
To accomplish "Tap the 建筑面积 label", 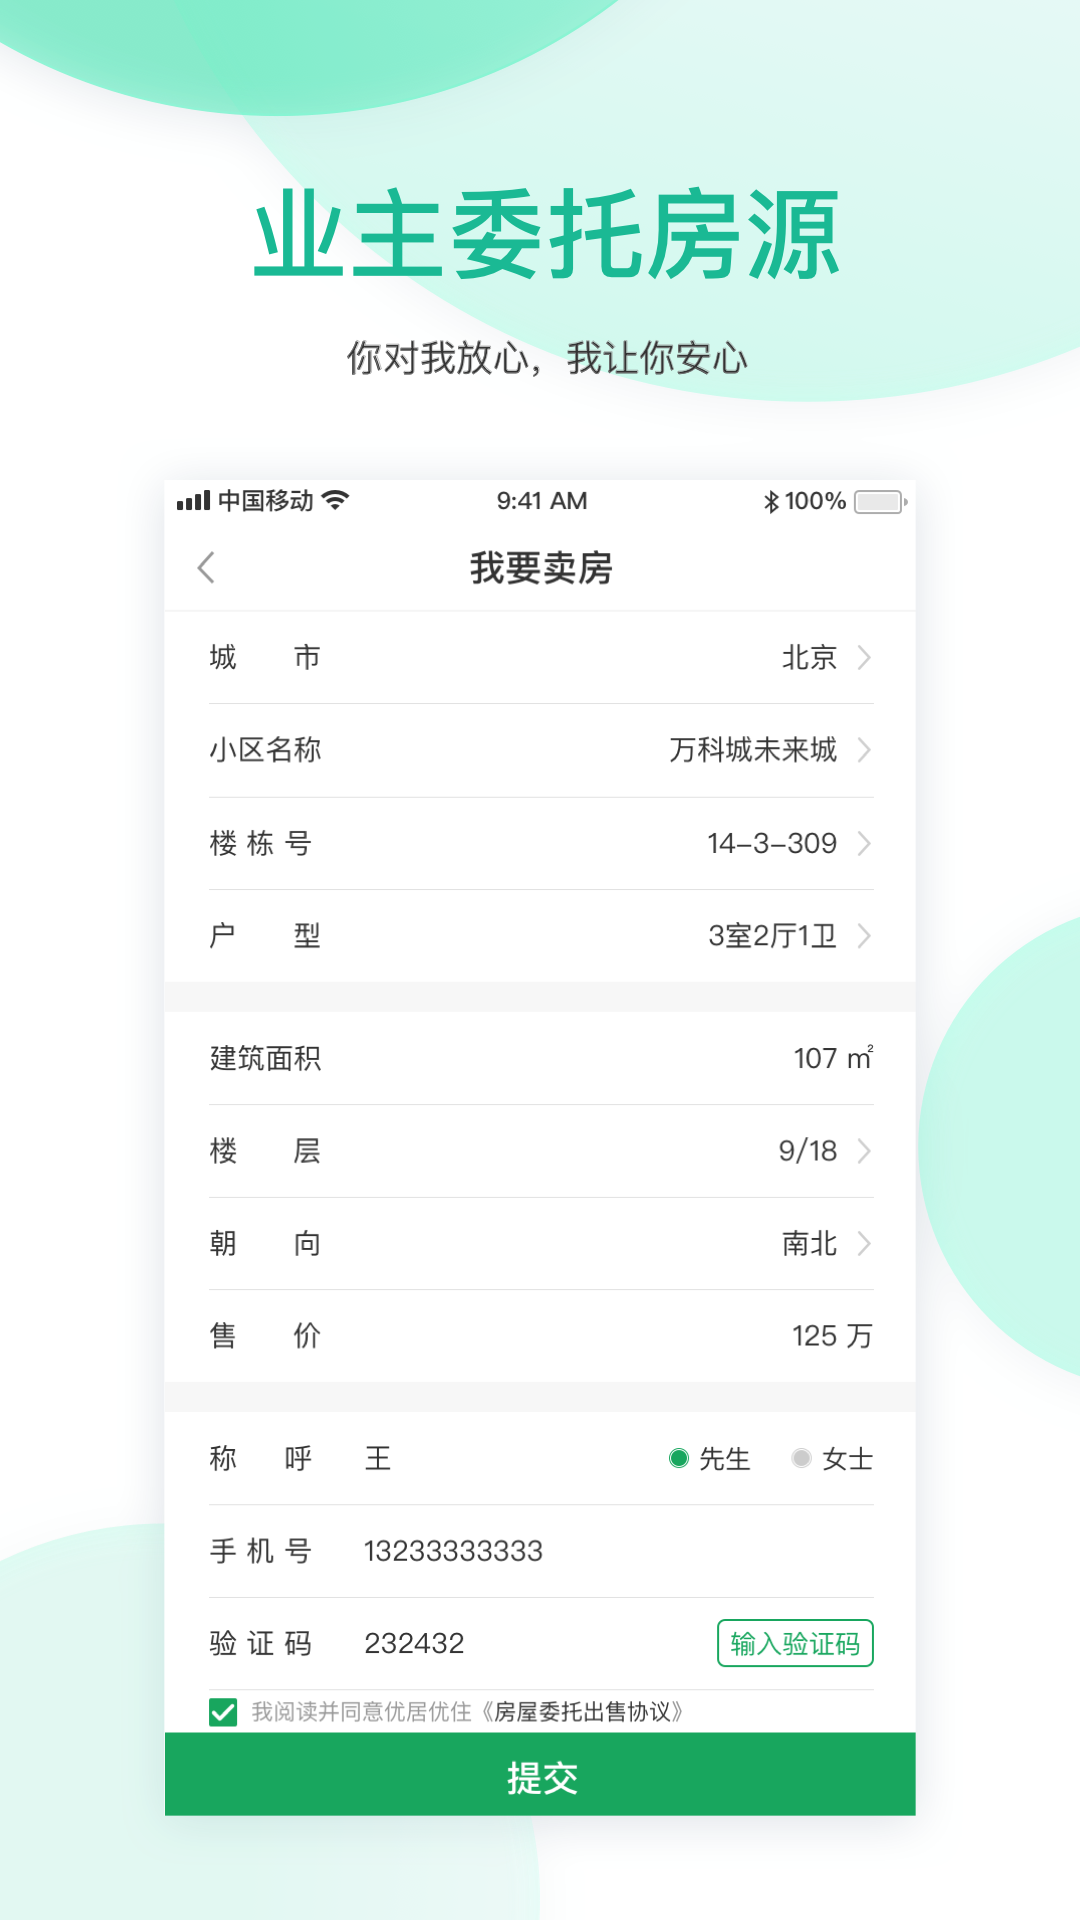I will point(265,1058).
